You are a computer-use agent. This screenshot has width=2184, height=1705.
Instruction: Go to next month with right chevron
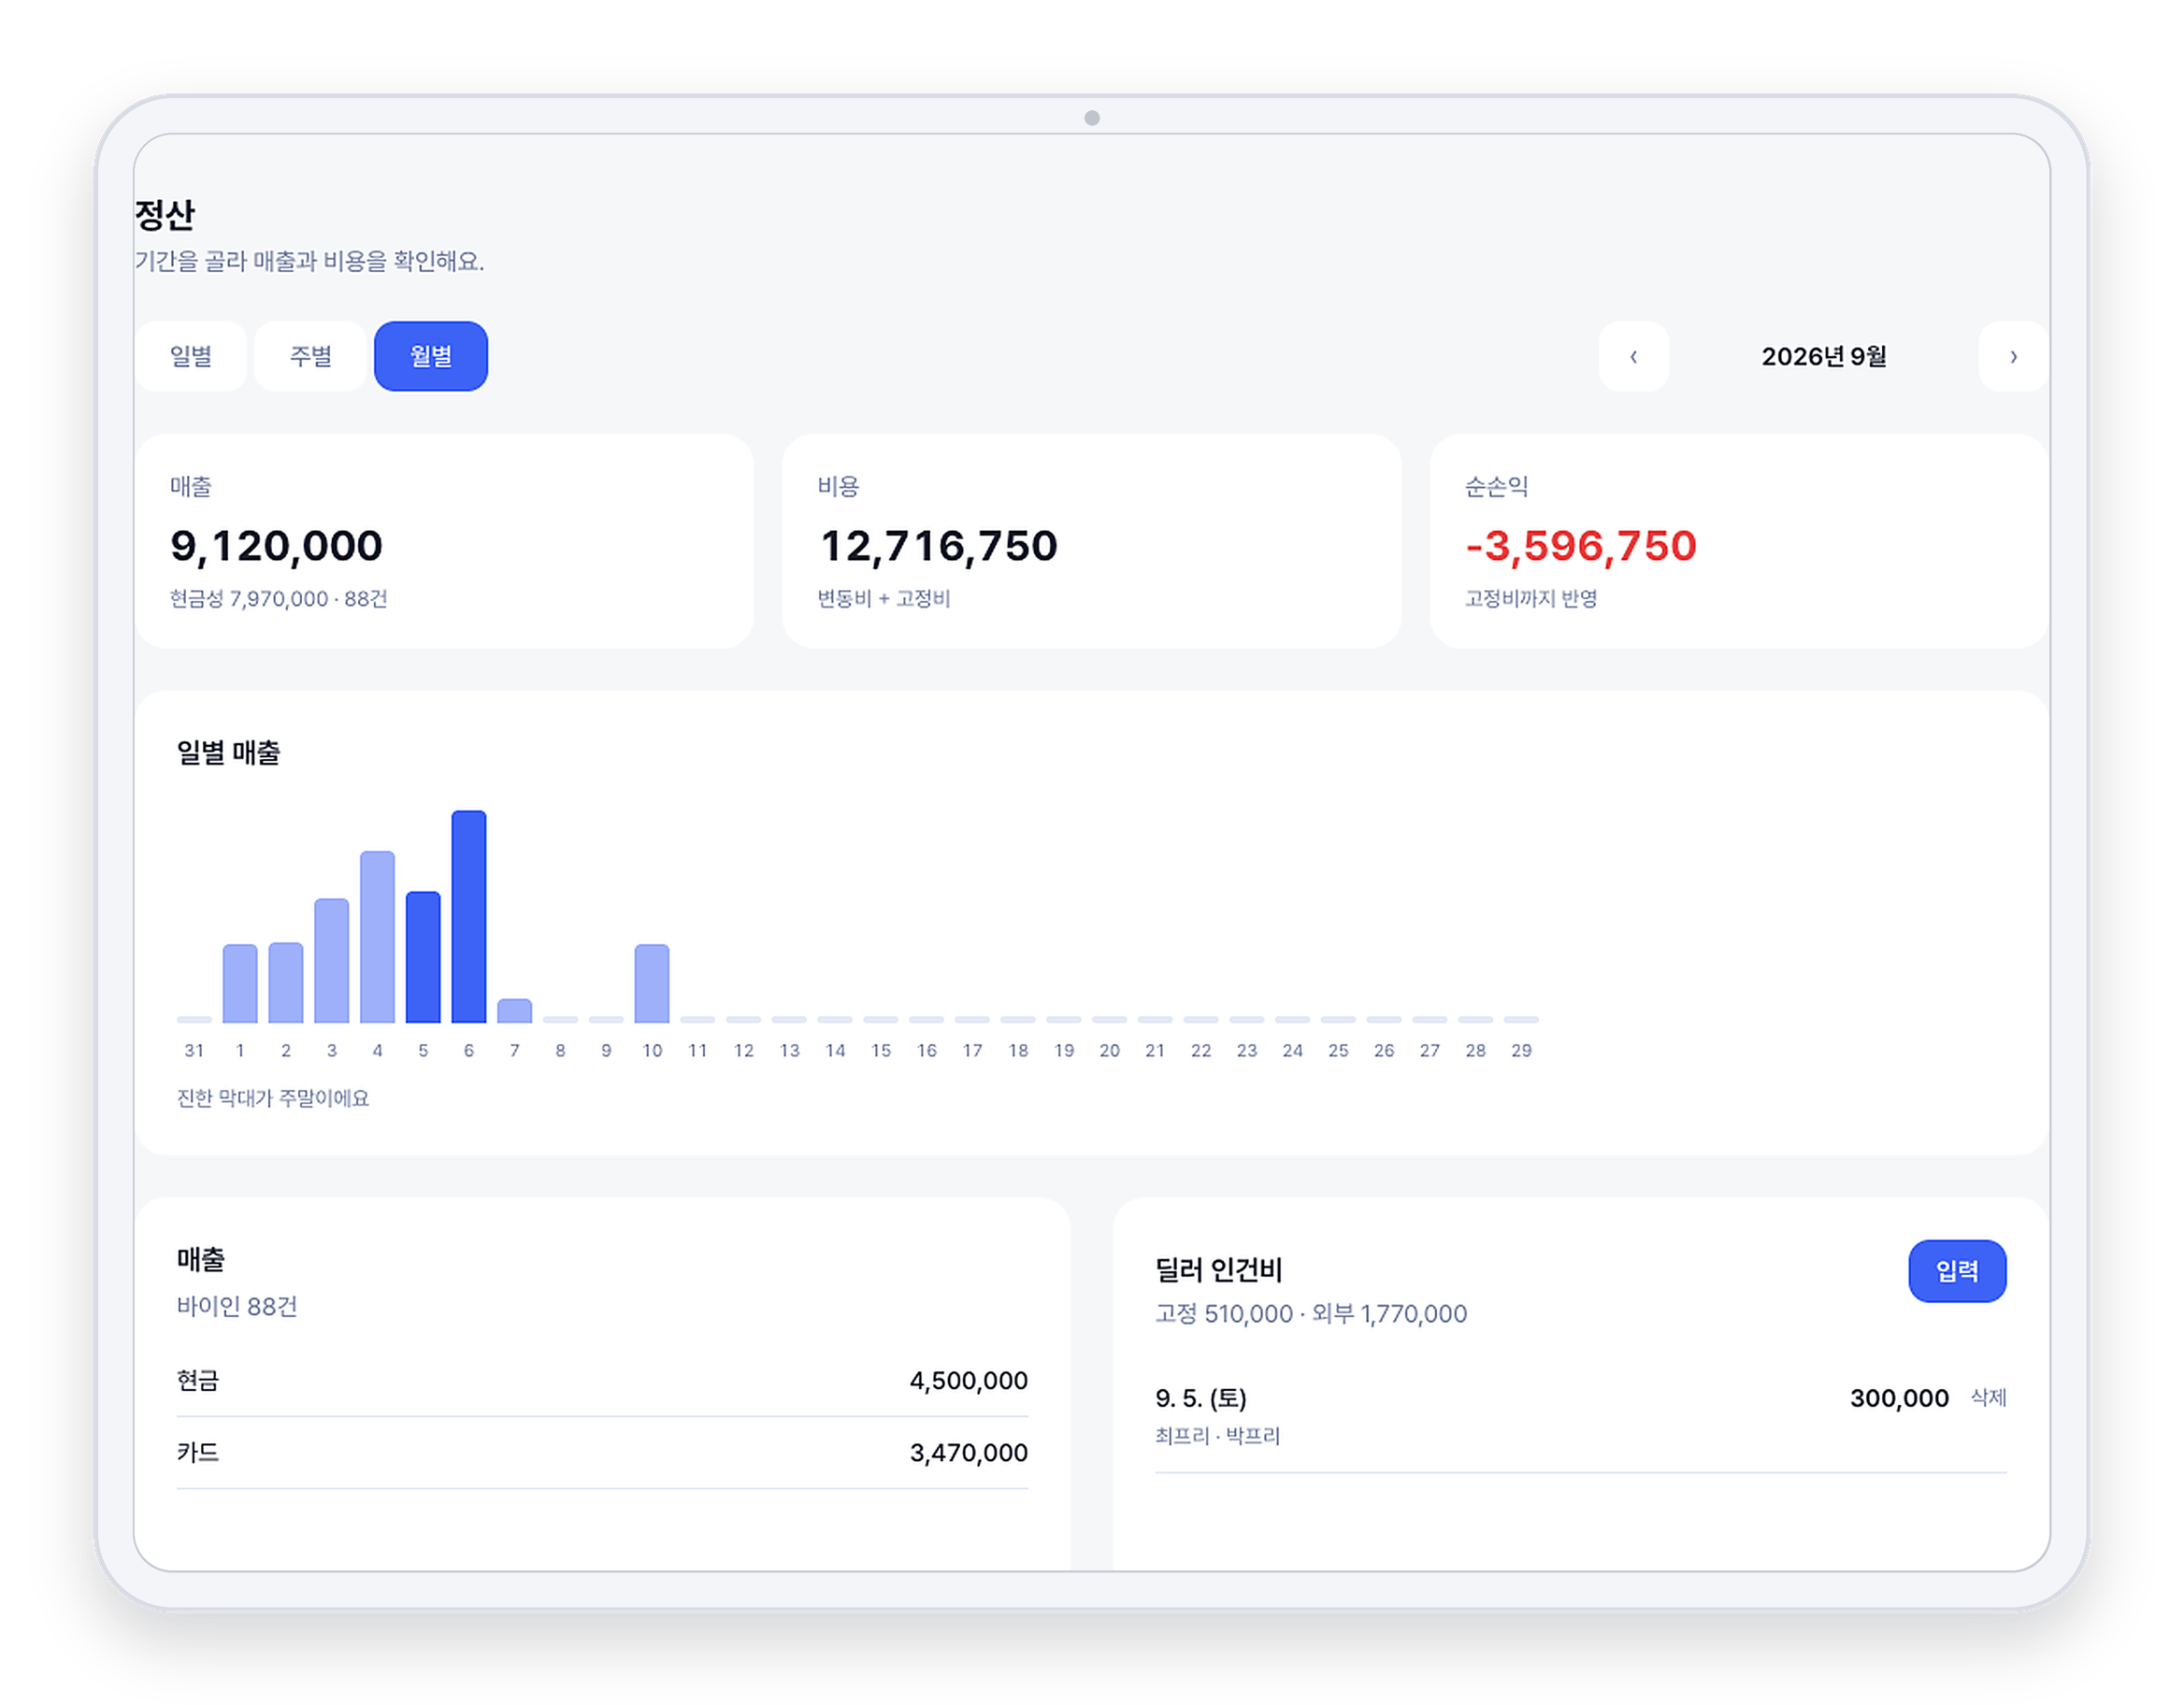pyautogui.click(x=2013, y=356)
